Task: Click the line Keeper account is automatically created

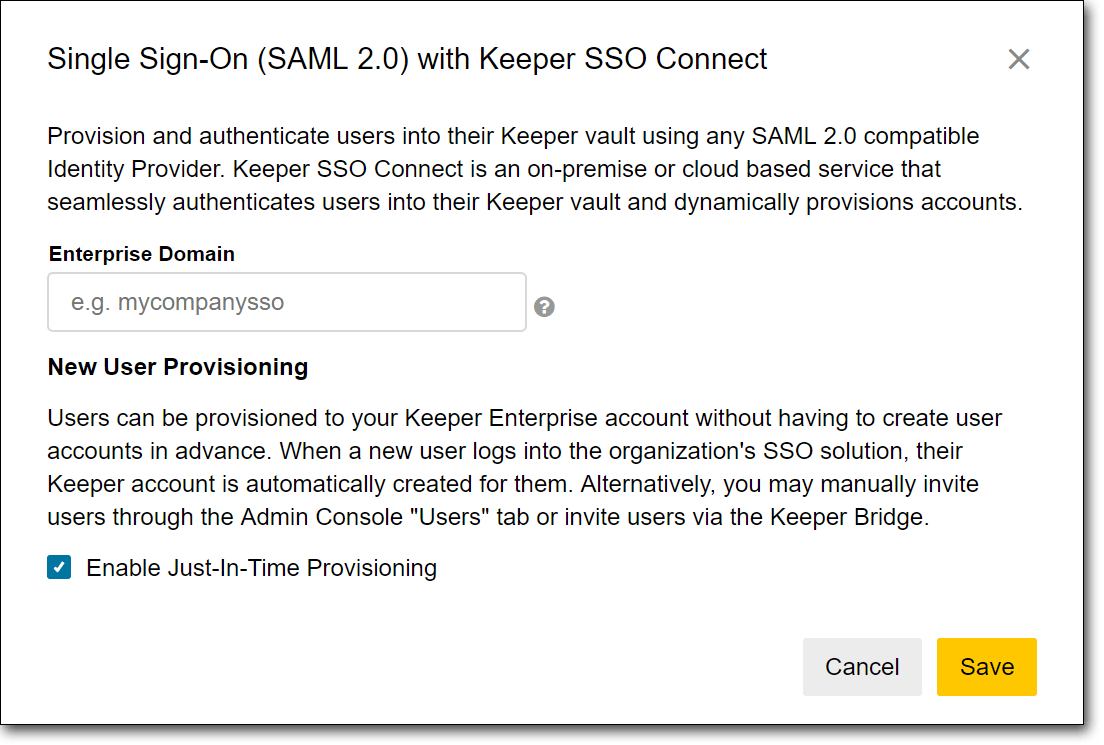Action: [x=513, y=484]
